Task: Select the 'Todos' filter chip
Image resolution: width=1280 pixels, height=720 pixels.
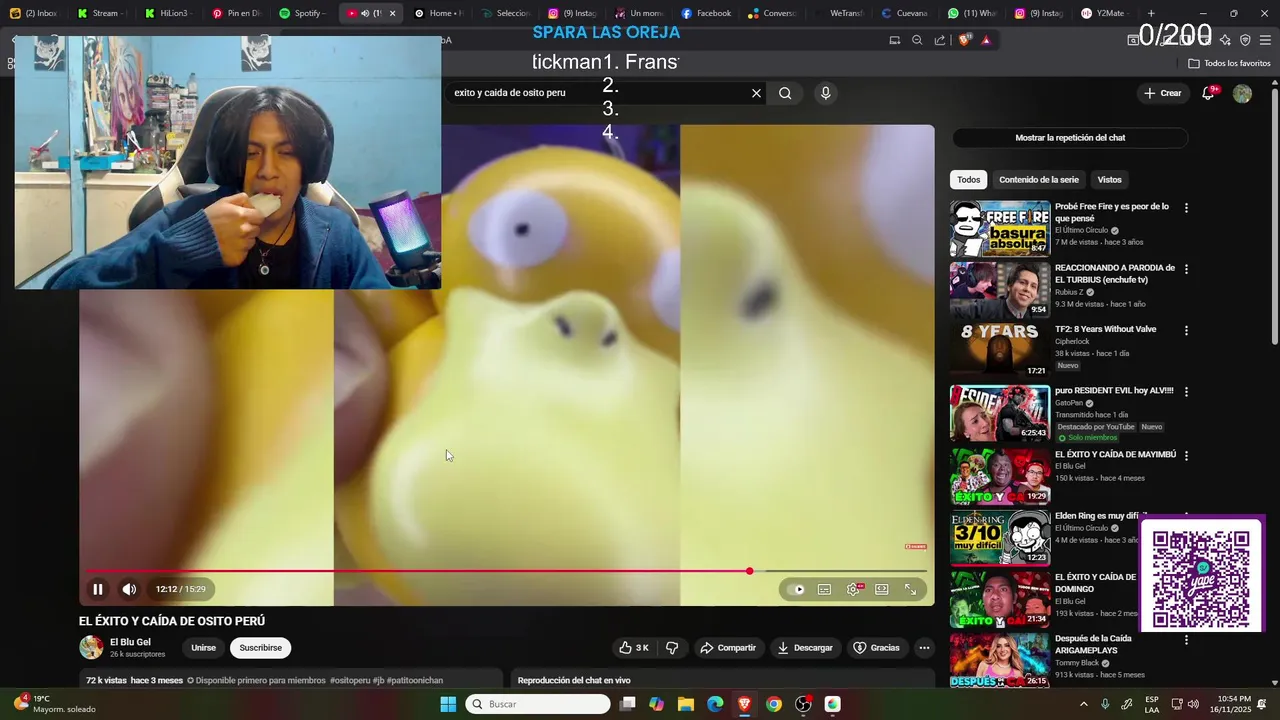Action: coord(968,180)
